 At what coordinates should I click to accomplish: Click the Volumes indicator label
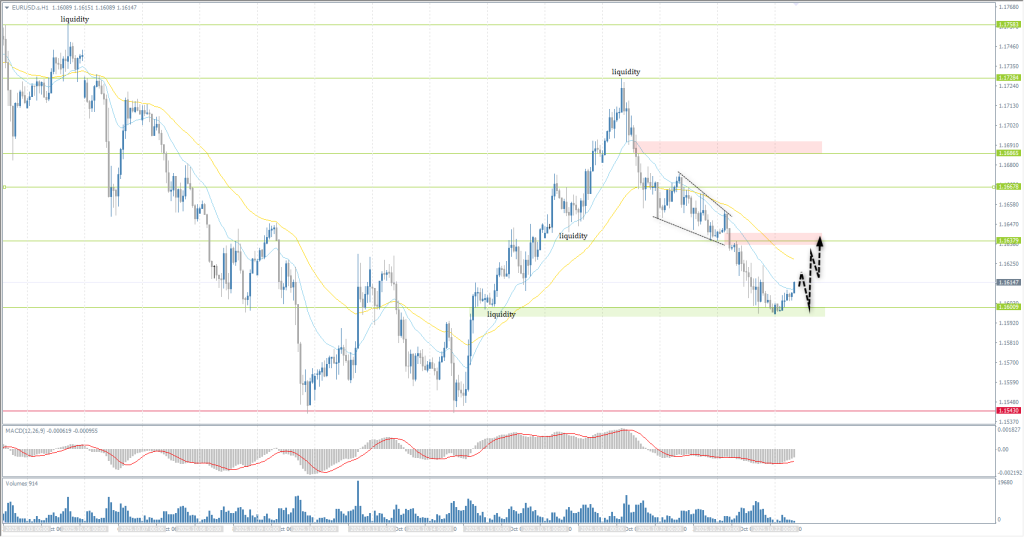coord(20,482)
